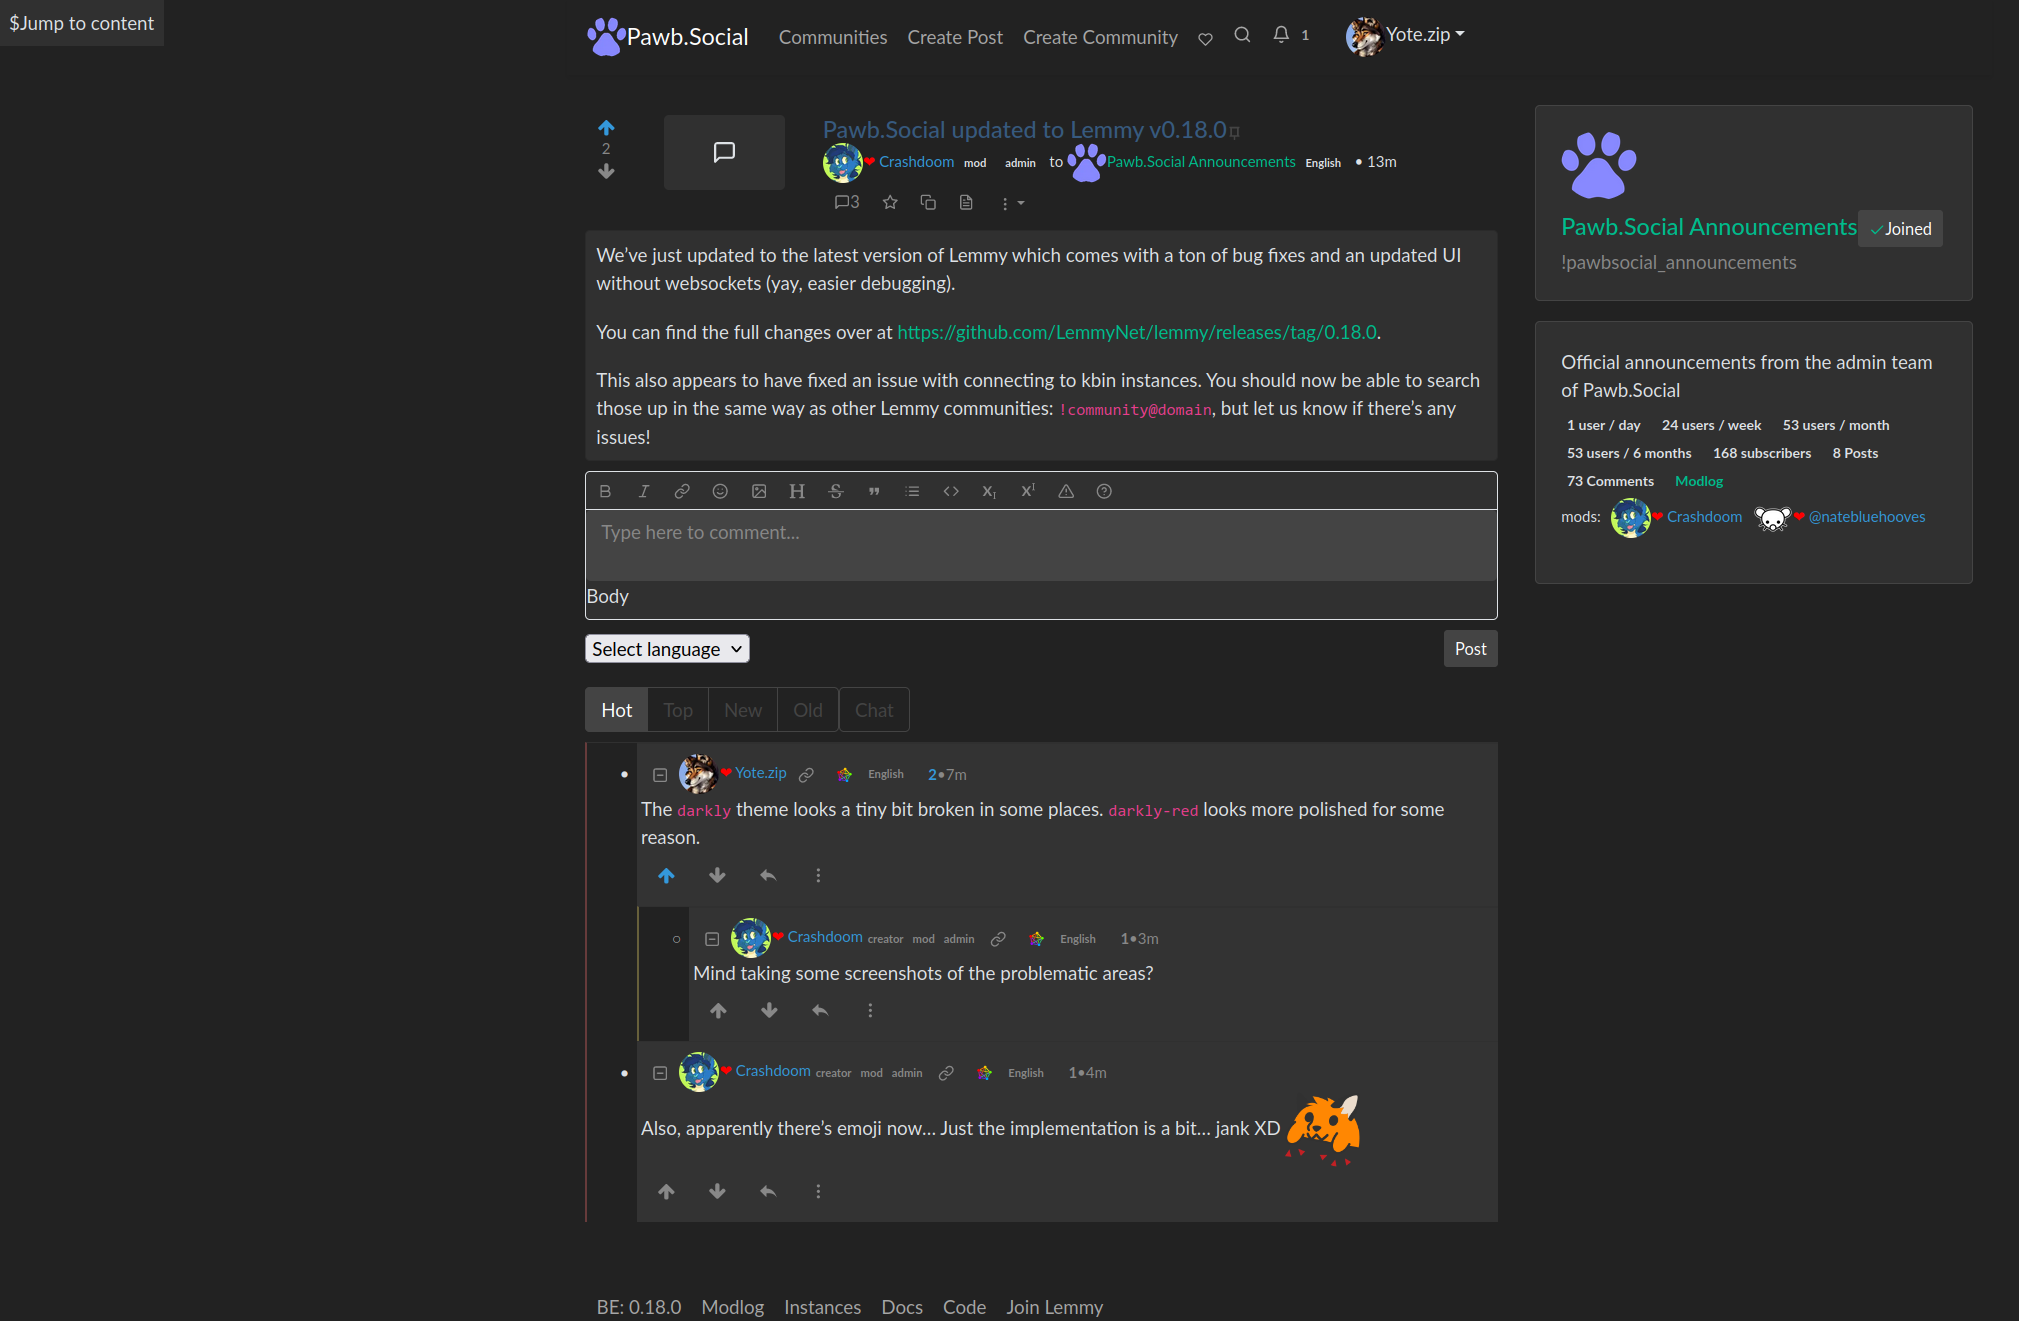Screen dimensions: 2019x1321
Task: Sort comments by Hot
Action: pyautogui.click(x=616, y=710)
